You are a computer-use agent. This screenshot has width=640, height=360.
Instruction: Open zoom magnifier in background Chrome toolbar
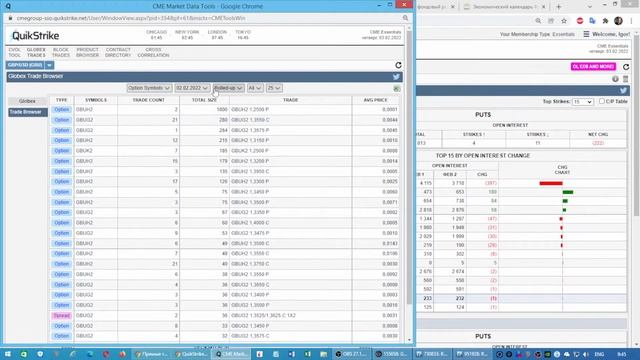(x=538, y=21)
